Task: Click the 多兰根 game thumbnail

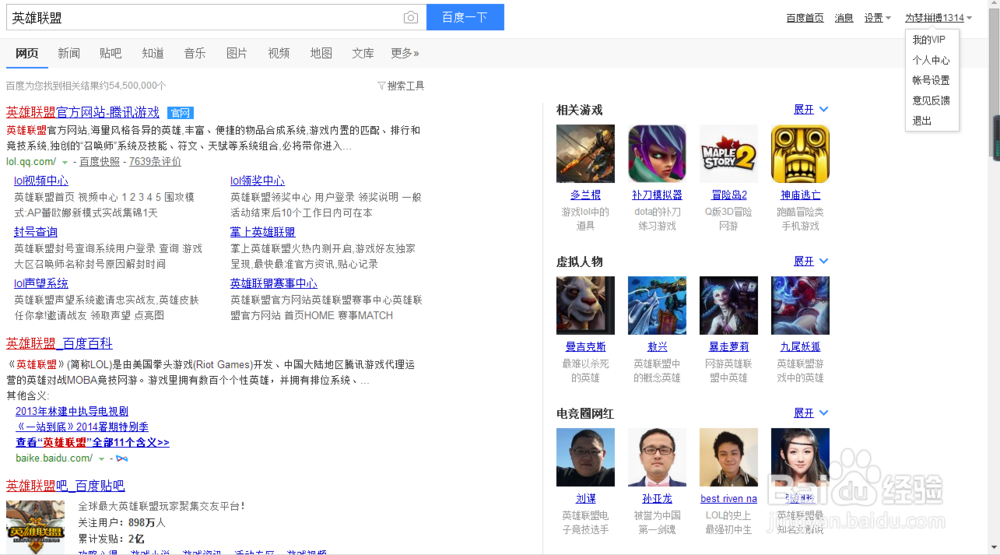Action: point(585,154)
